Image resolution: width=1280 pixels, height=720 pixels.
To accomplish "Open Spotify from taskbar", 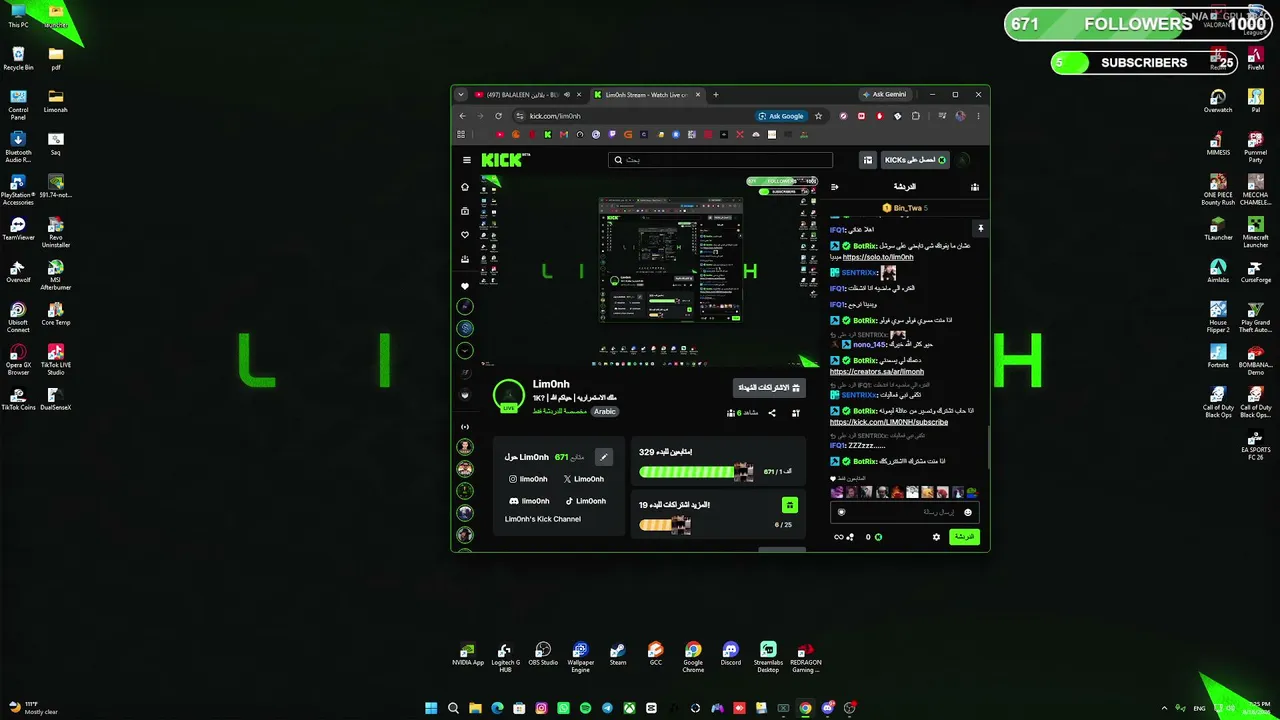I will (585, 708).
